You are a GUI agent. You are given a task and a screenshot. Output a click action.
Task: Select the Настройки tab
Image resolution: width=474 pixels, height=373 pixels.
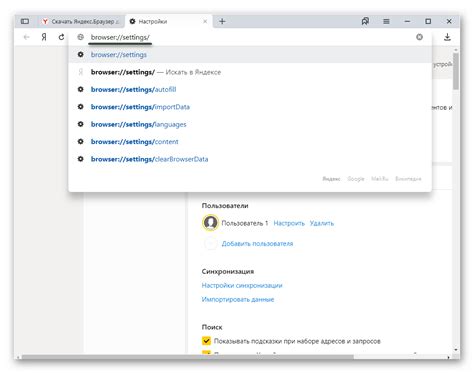[168, 21]
